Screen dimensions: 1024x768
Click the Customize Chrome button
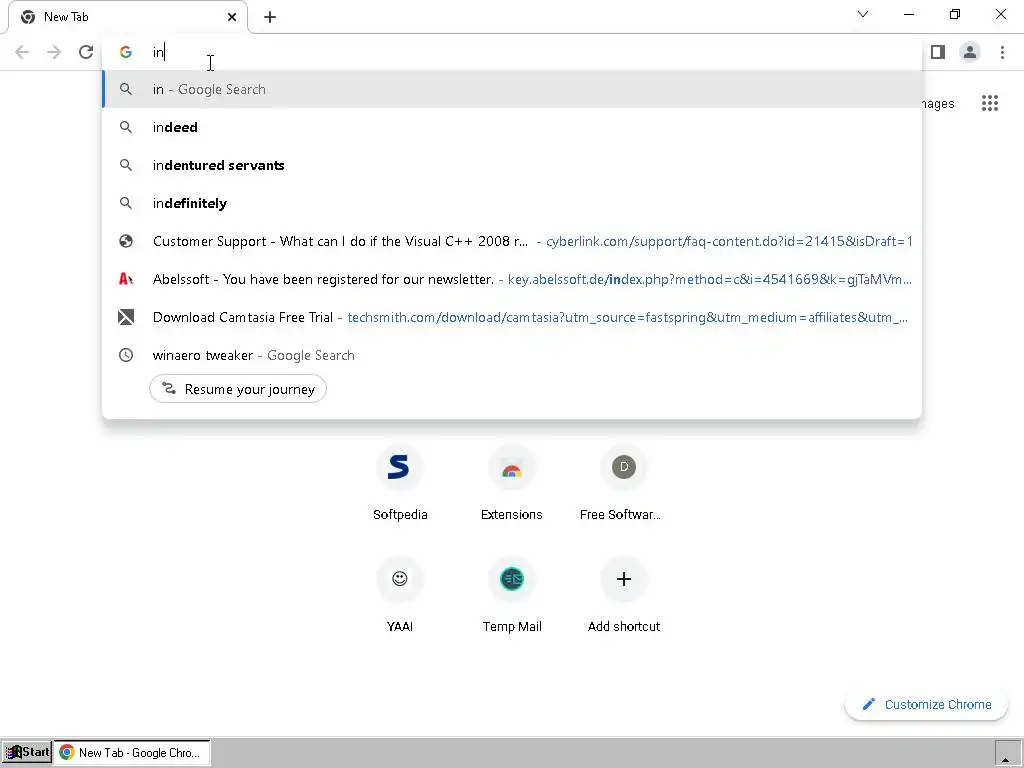[926, 705]
